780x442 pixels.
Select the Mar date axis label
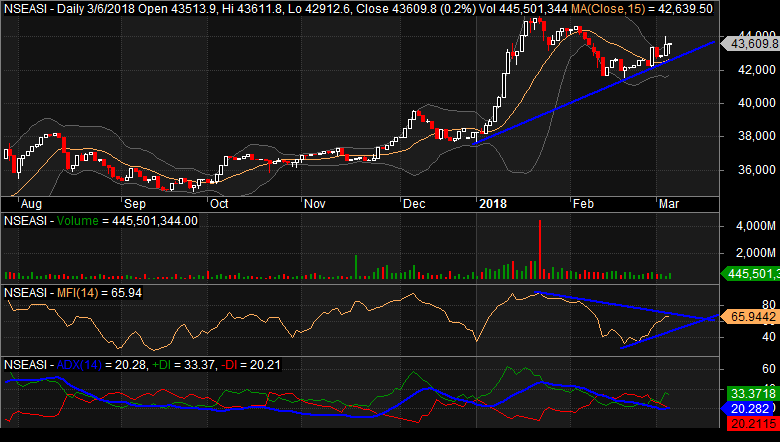pos(669,204)
